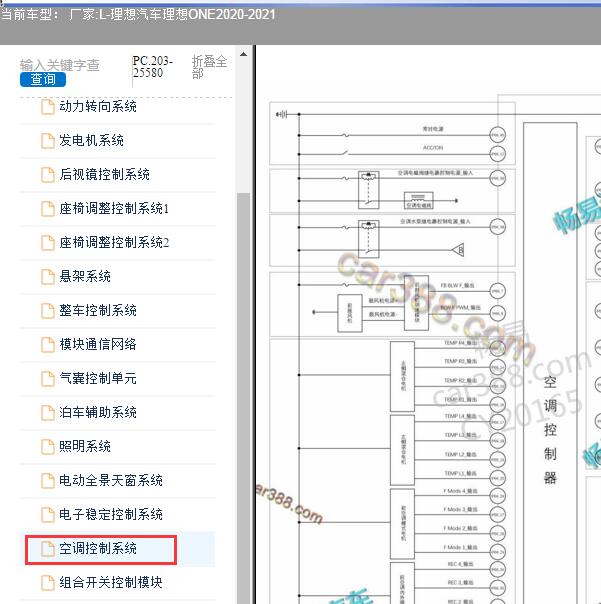Image resolution: width=601 pixels, height=604 pixels.
Task: Click the document icon beside 电动全景天窗系统
Action: [x=48, y=480]
